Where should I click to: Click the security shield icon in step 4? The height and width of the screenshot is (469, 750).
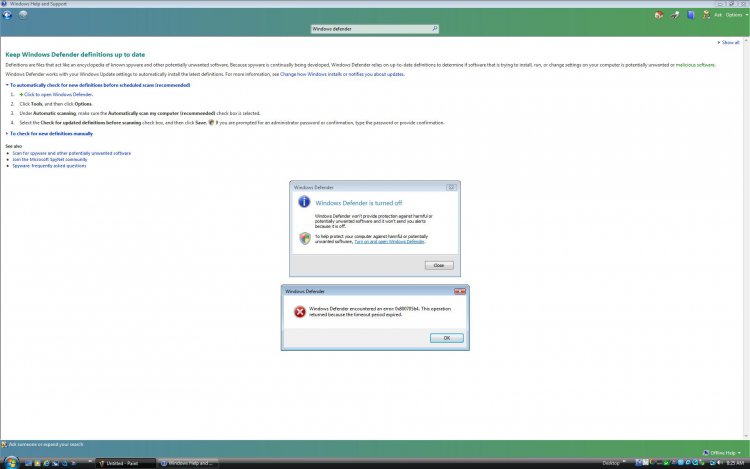(x=211, y=122)
